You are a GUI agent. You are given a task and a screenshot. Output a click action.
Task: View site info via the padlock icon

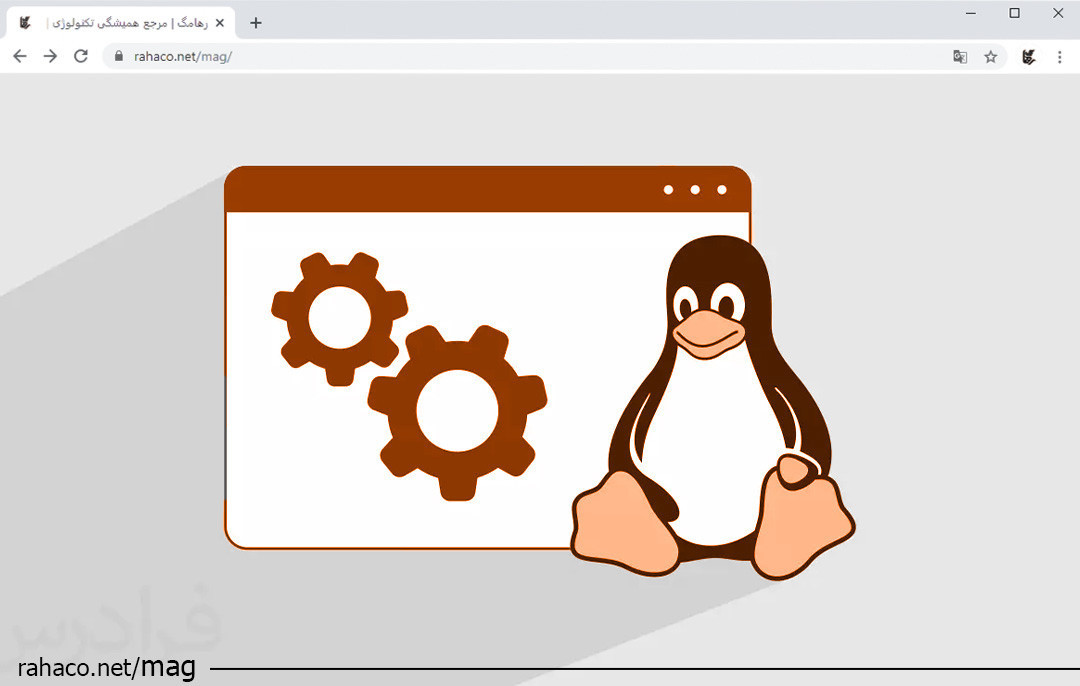119,57
